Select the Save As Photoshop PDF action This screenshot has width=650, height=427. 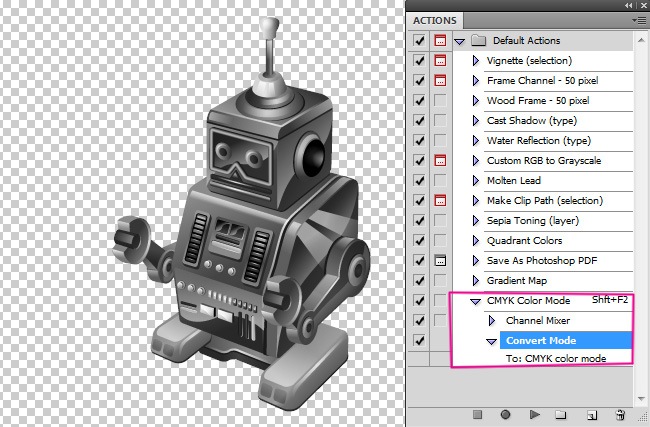click(542, 261)
